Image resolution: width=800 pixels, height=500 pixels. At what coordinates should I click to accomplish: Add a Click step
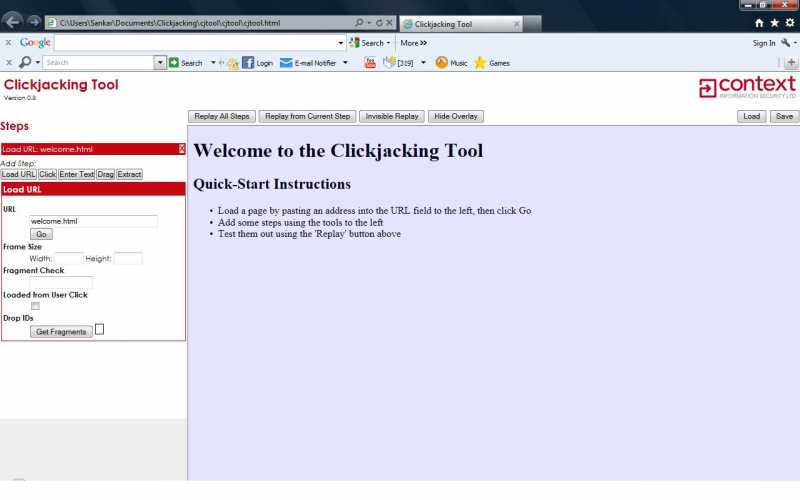(47, 174)
